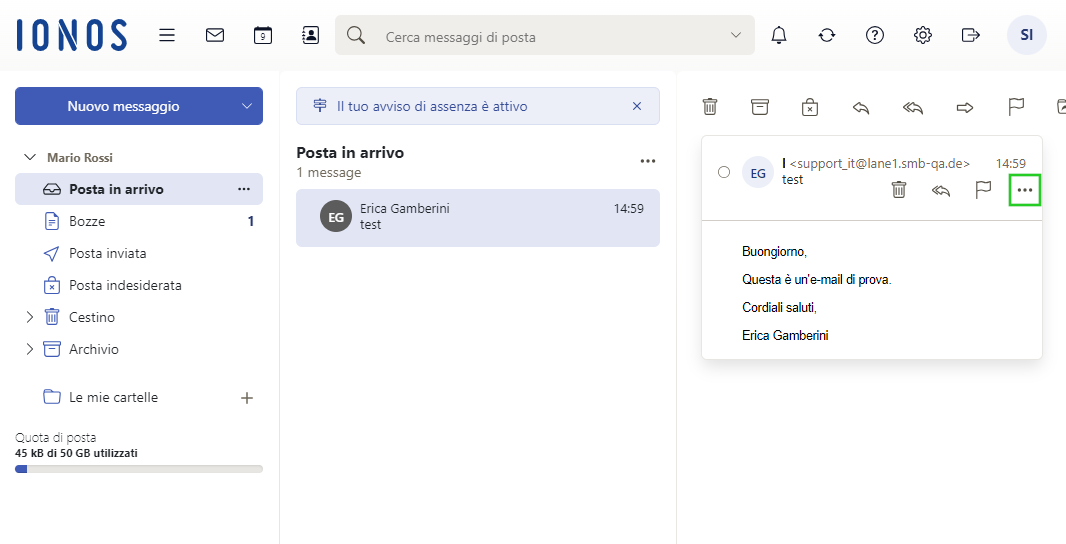Viewport: 1066px width, 544px height.
Task: Click the Nuovo messaggio button
Action: 123,106
